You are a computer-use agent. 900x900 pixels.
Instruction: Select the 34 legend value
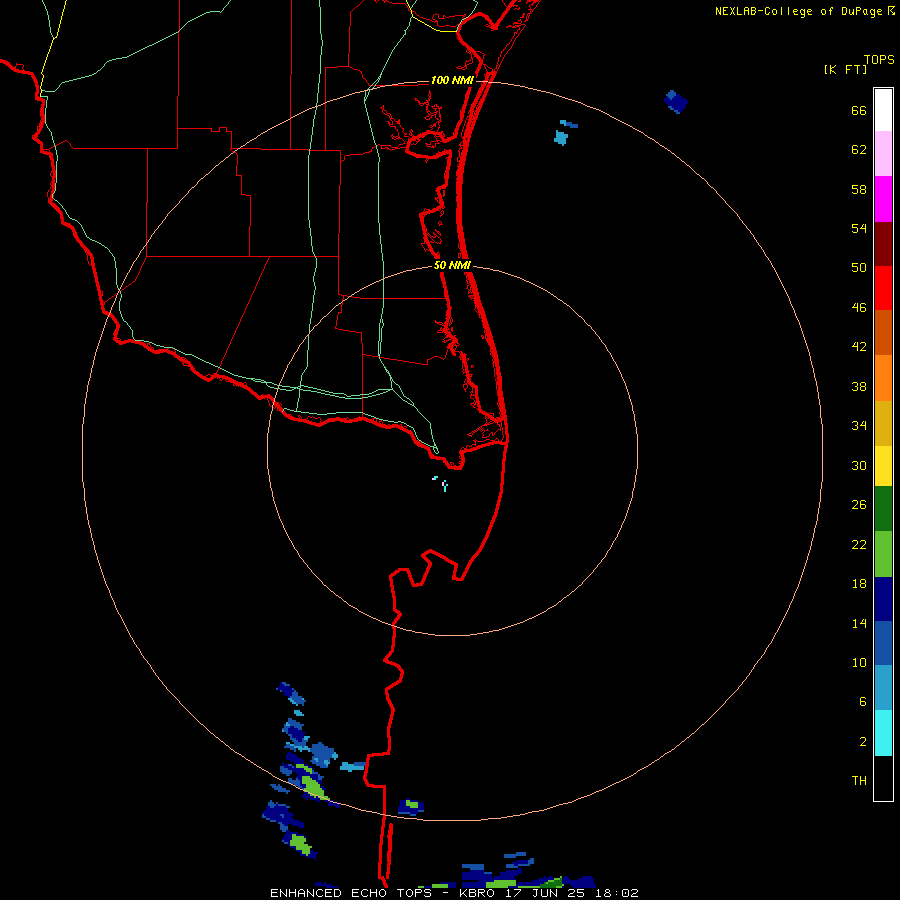point(859,425)
